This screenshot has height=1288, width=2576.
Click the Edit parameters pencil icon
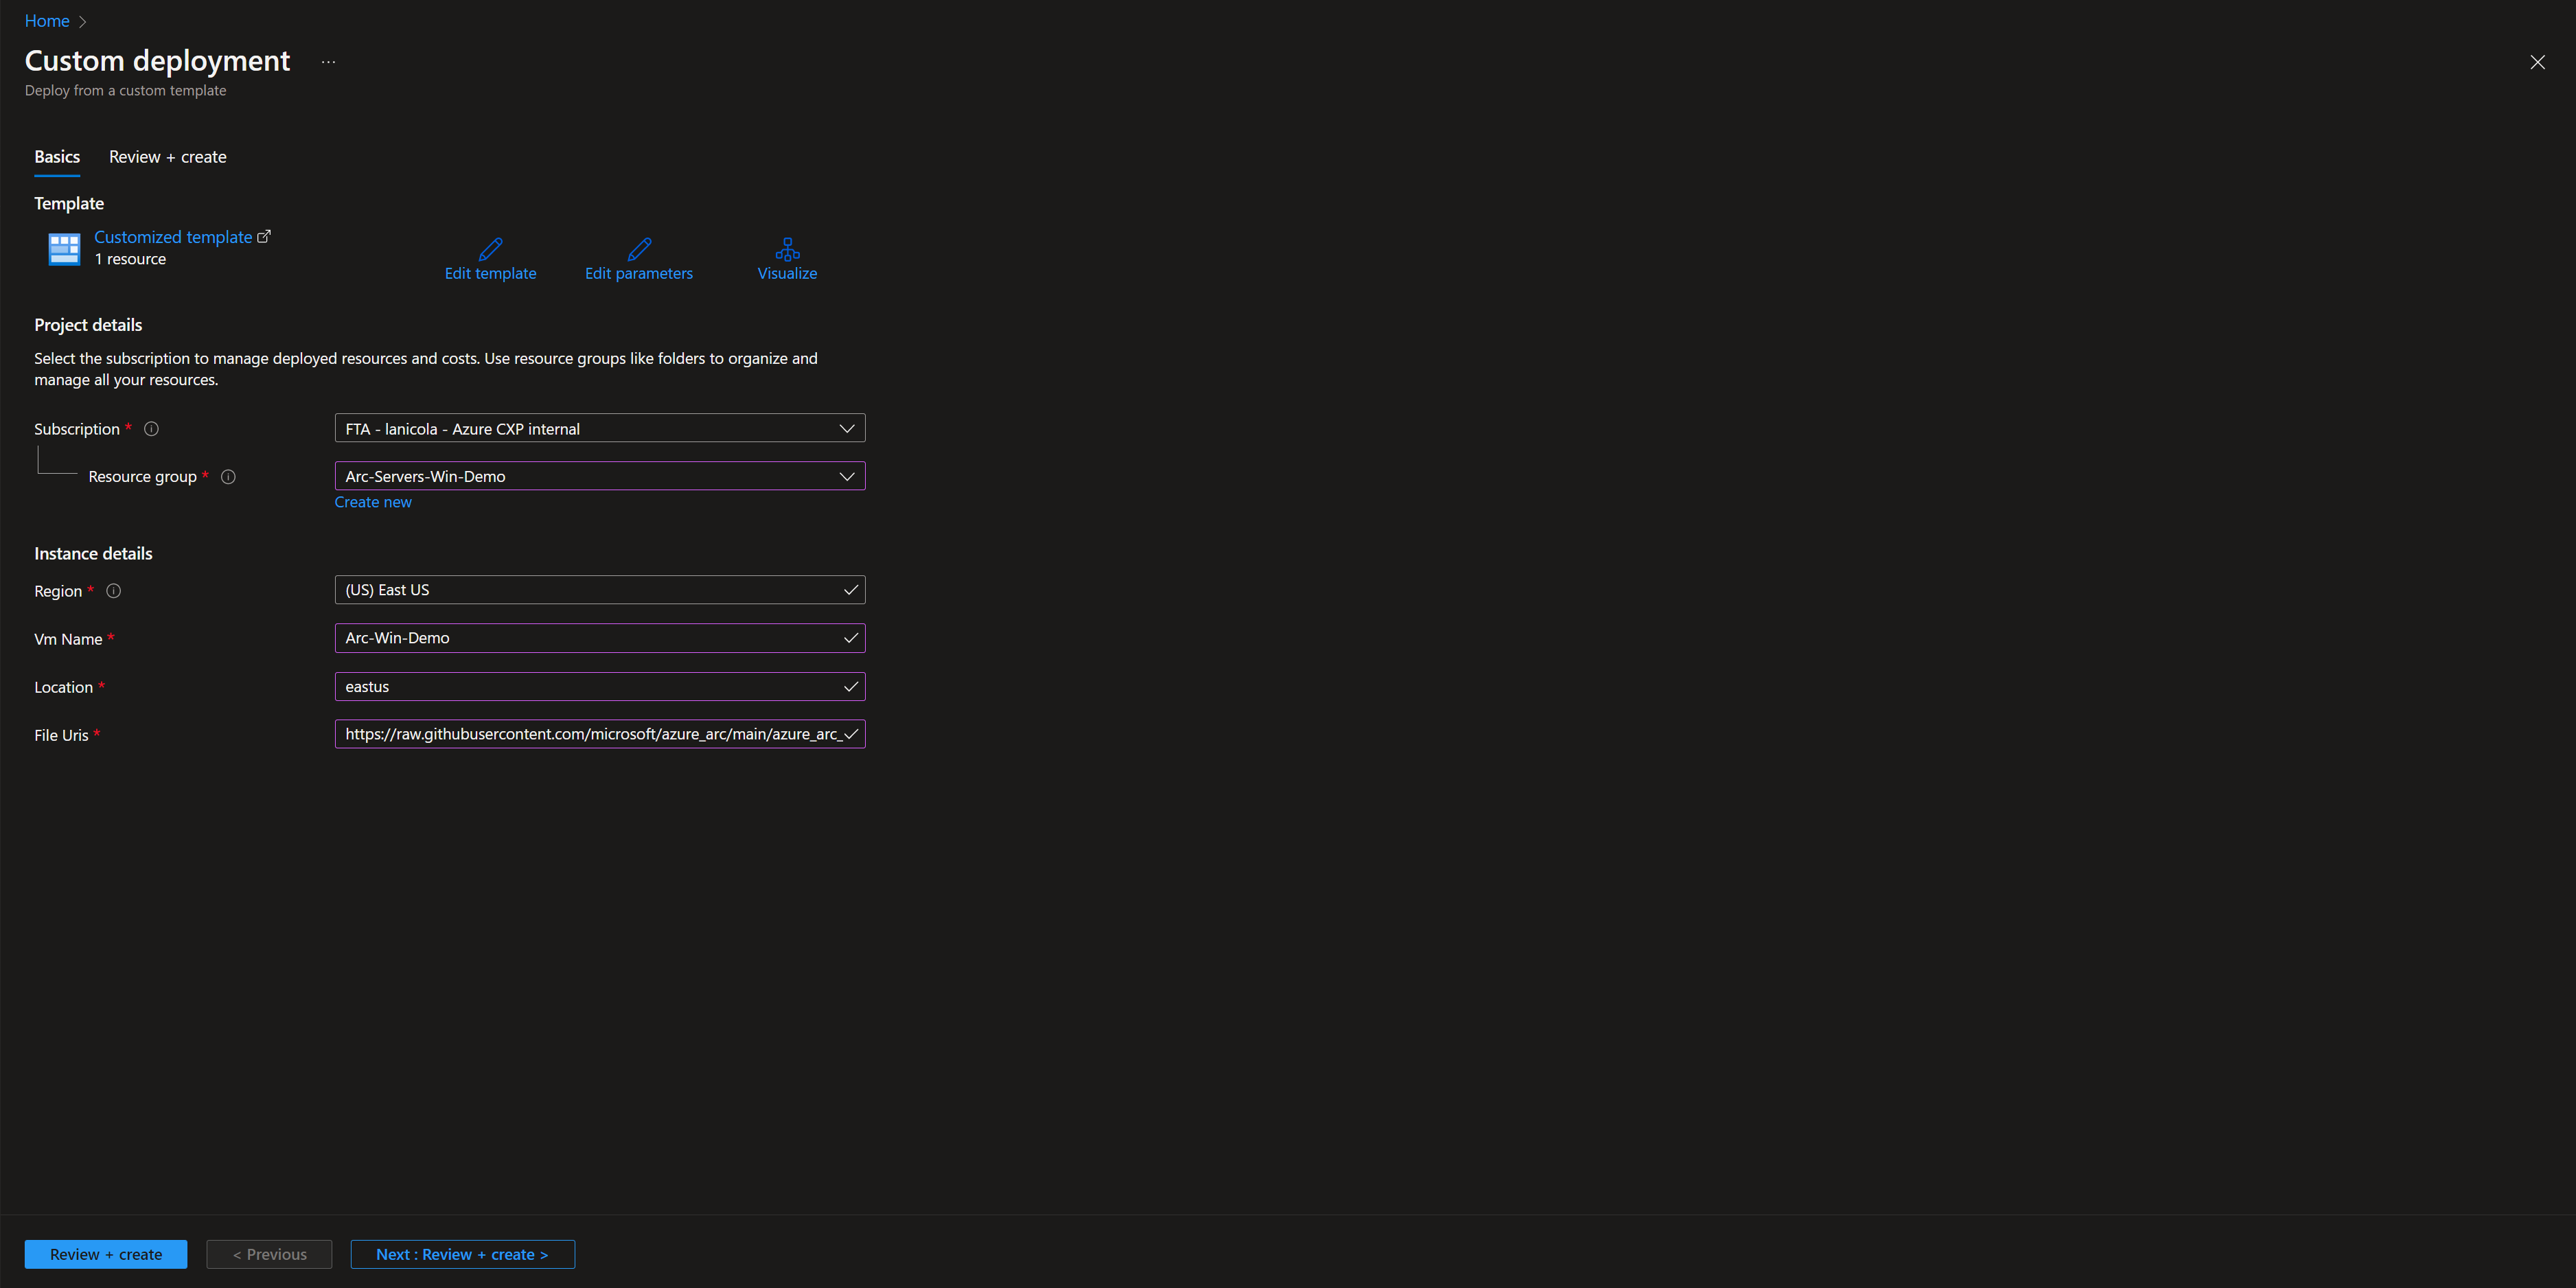click(x=639, y=248)
